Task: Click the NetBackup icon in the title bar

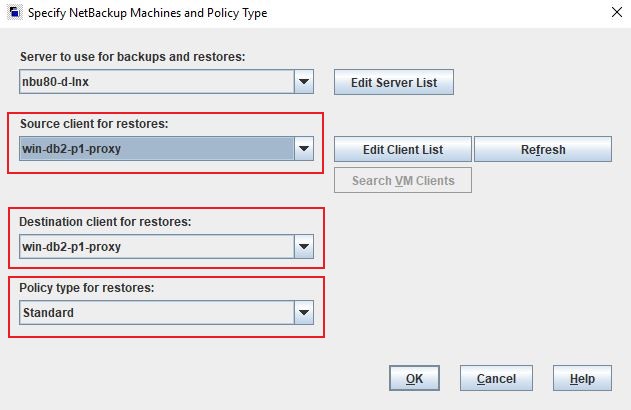Action: tap(13, 14)
